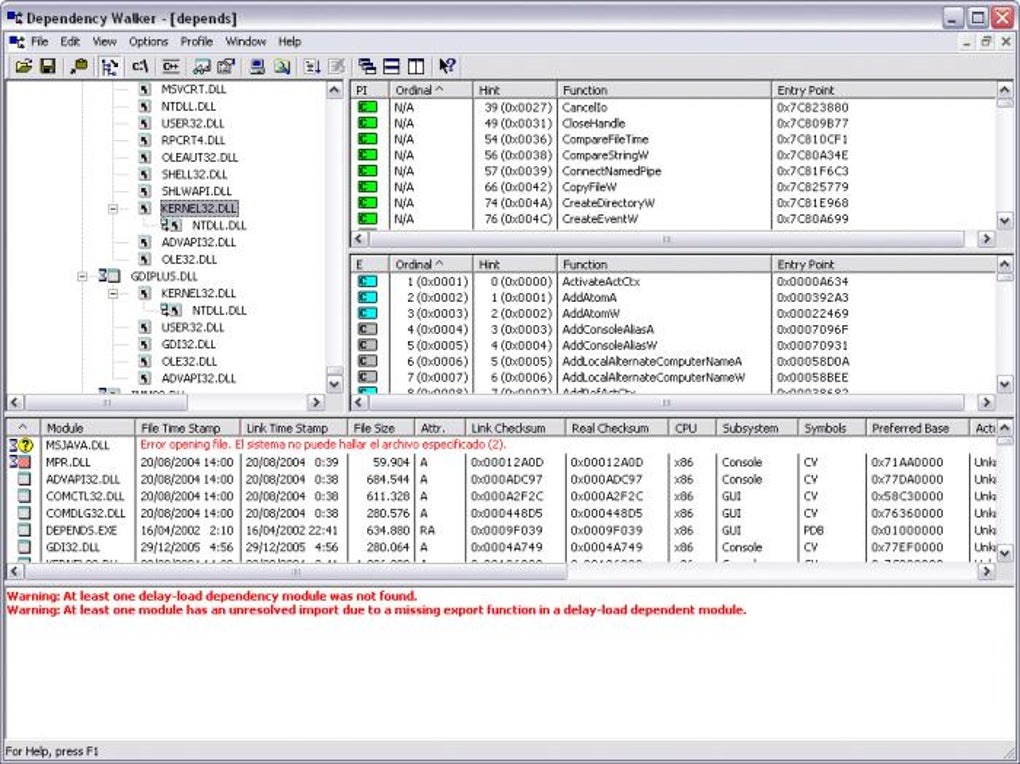Click the Preferred Base column header

pos(917,428)
